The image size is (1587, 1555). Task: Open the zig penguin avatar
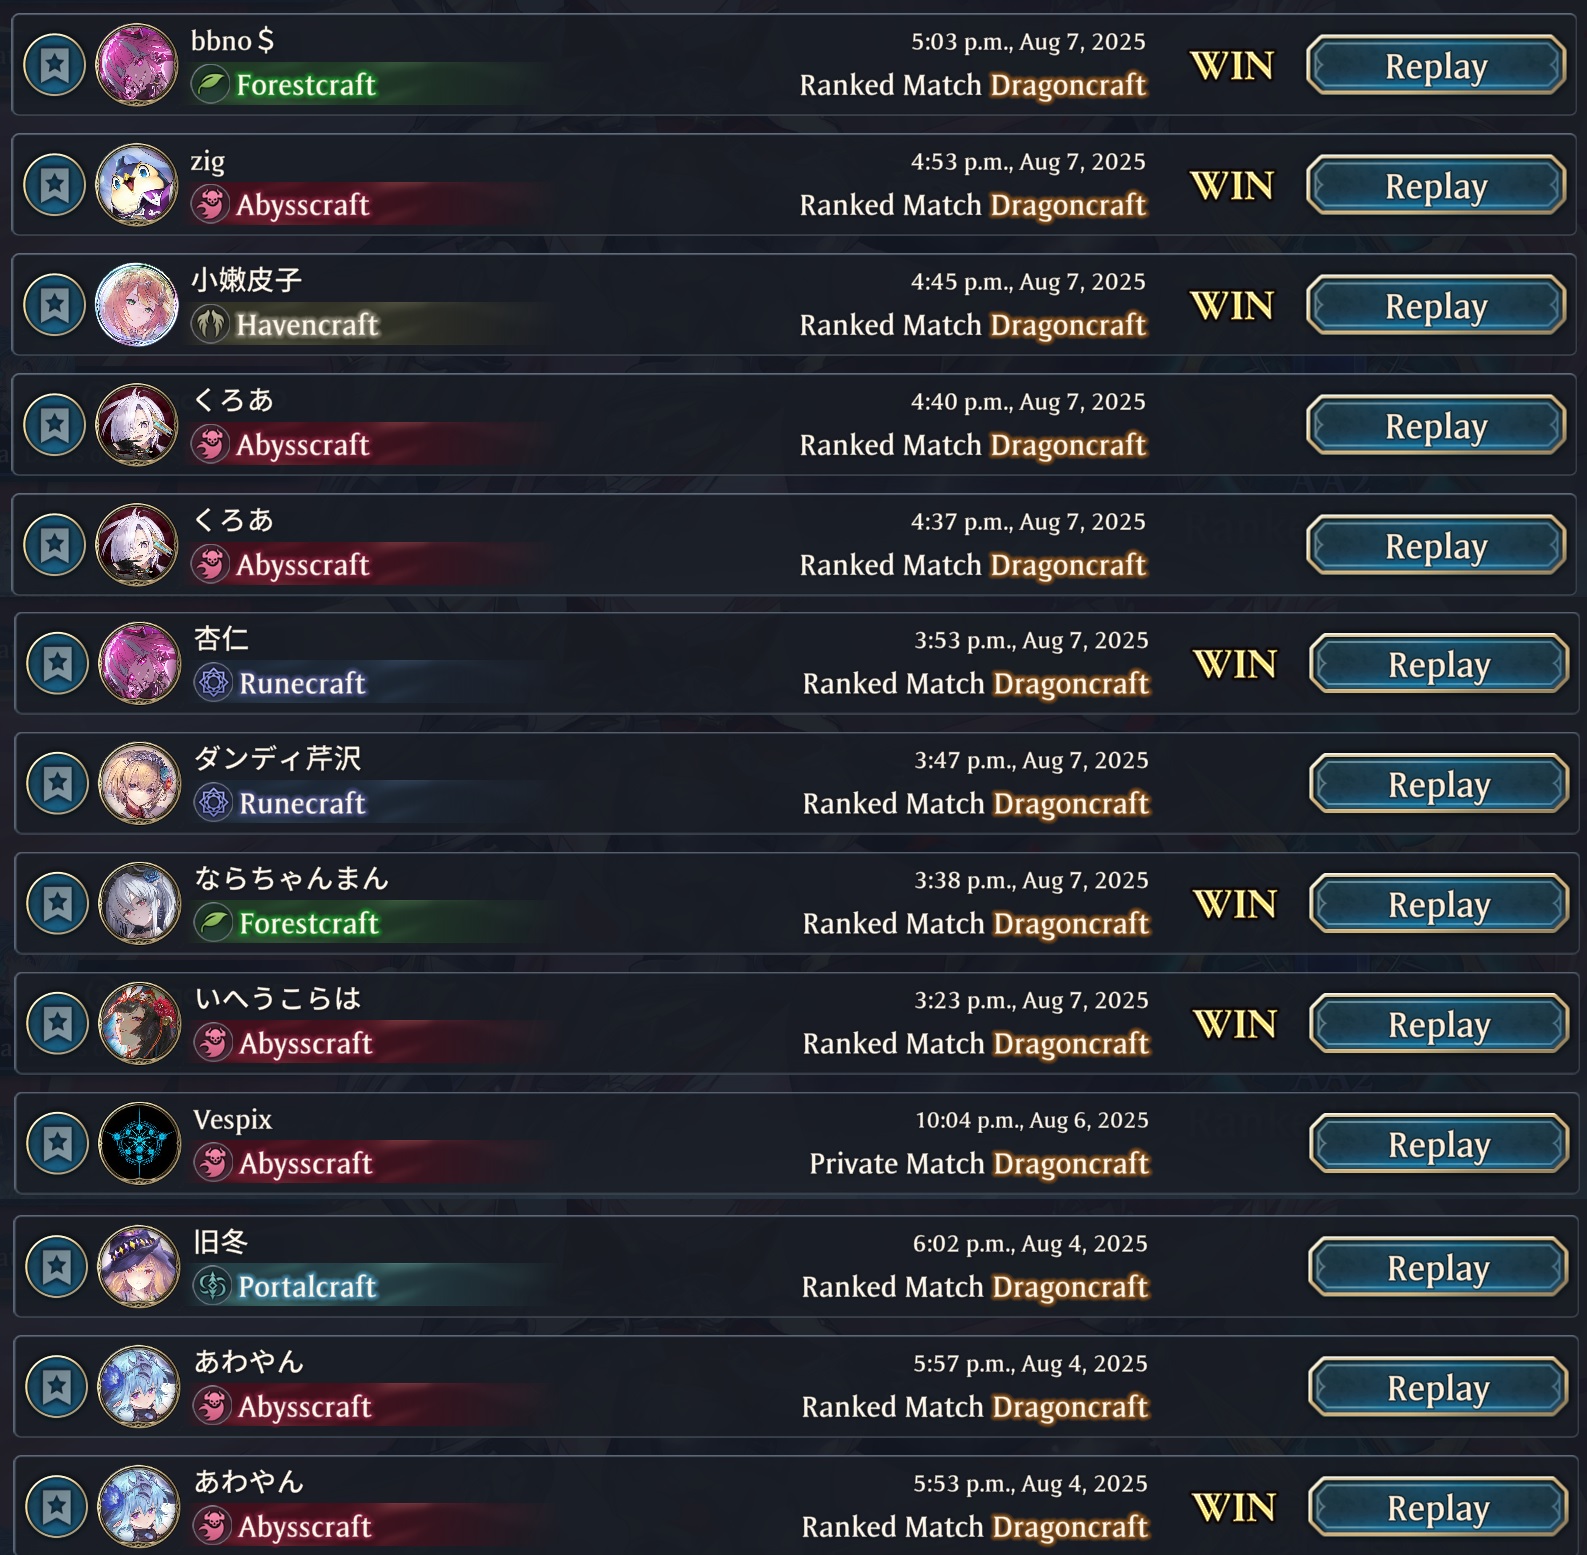[137, 185]
